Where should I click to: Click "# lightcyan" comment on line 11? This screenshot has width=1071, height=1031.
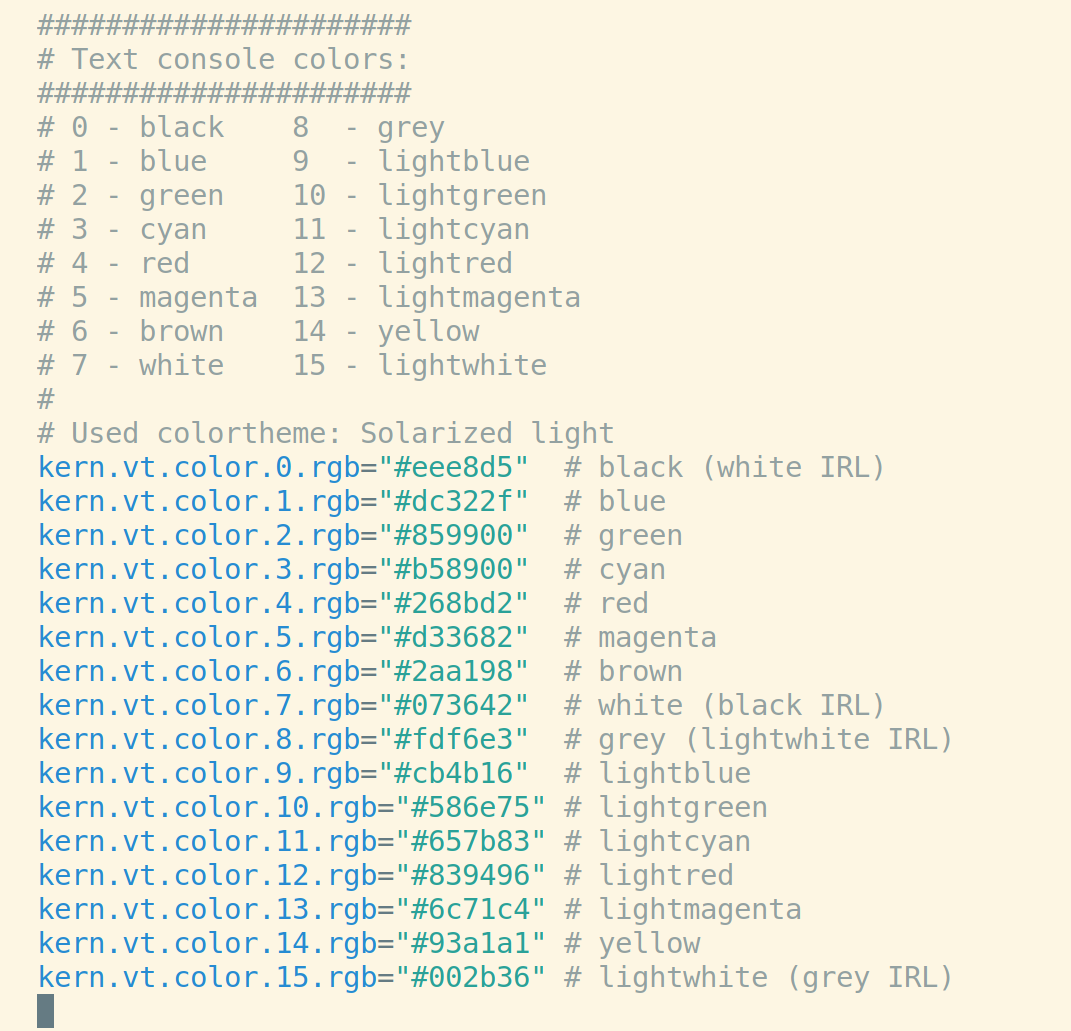click(x=658, y=842)
